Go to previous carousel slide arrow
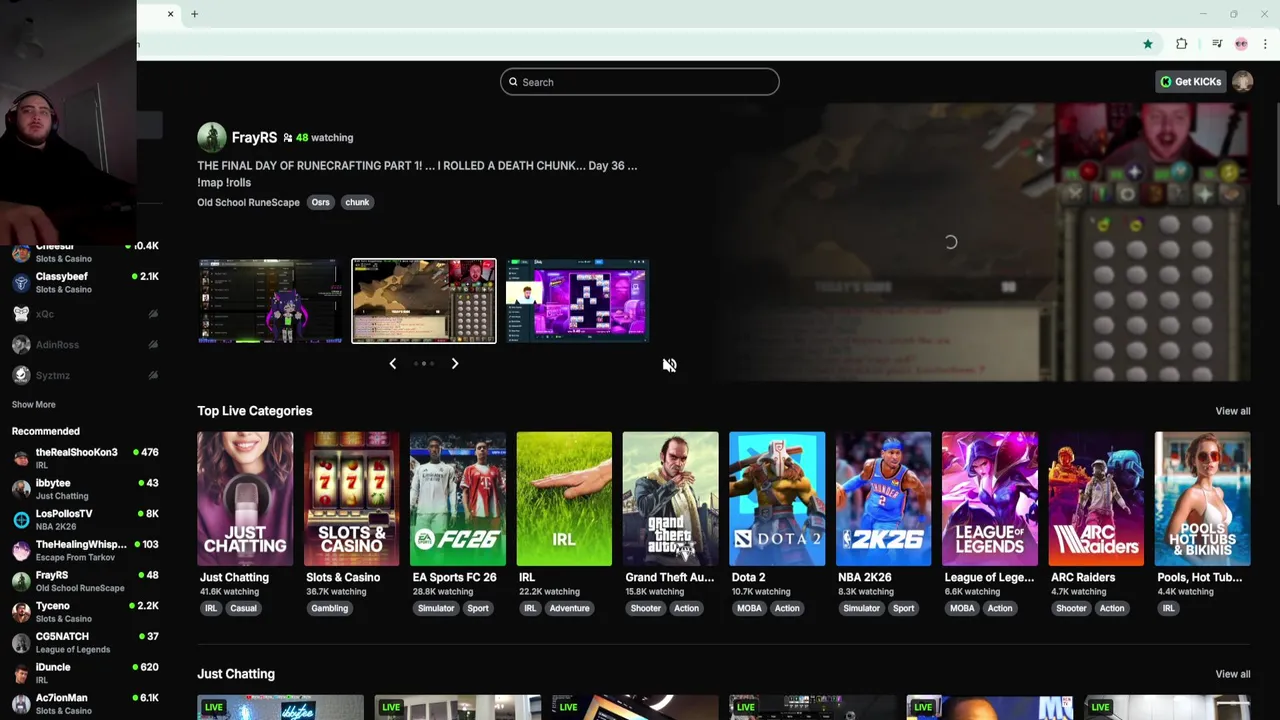Screen dimensions: 1280x720 pos(392,364)
